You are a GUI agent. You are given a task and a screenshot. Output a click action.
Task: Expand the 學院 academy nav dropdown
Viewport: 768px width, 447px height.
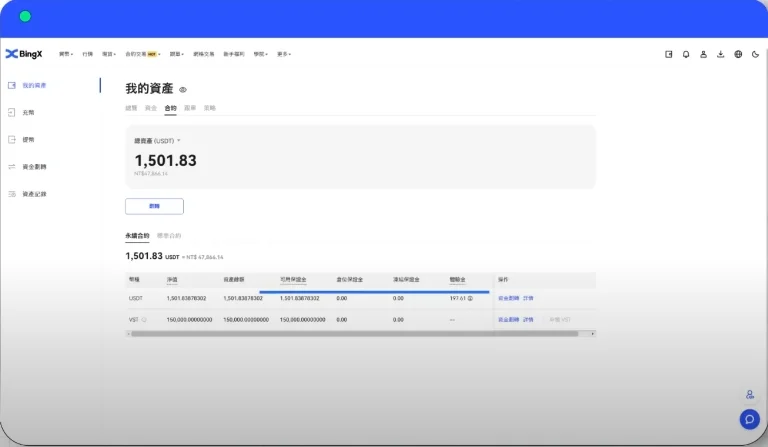pos(261,54)
